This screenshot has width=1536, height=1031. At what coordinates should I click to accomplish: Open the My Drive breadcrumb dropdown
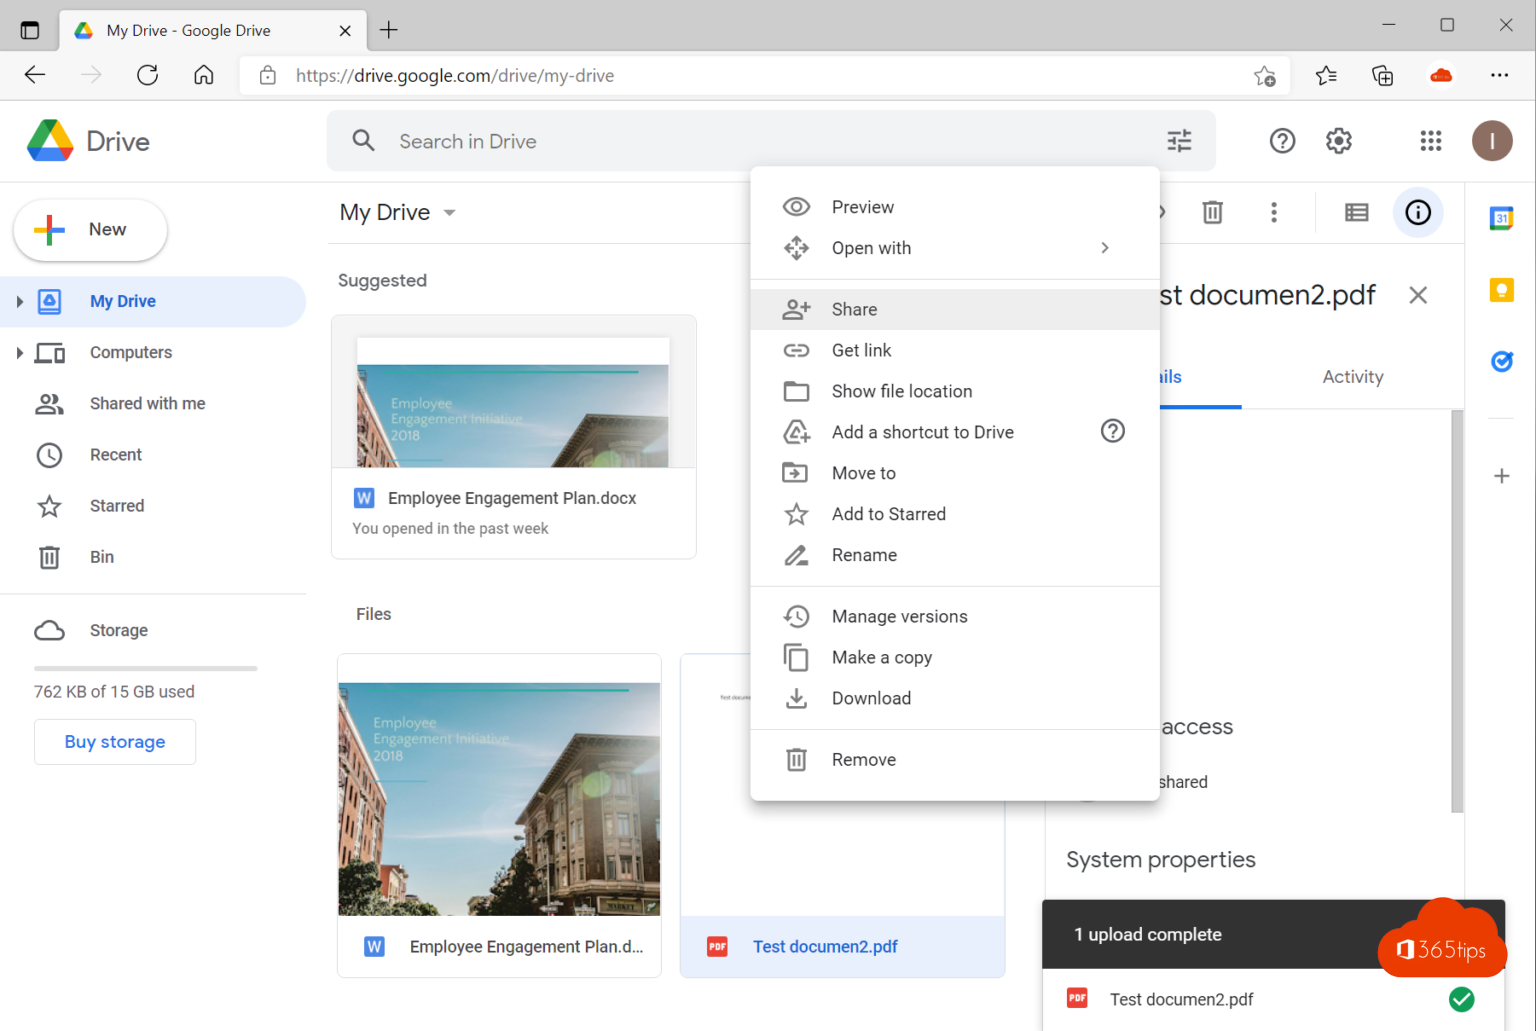[449, 212]
